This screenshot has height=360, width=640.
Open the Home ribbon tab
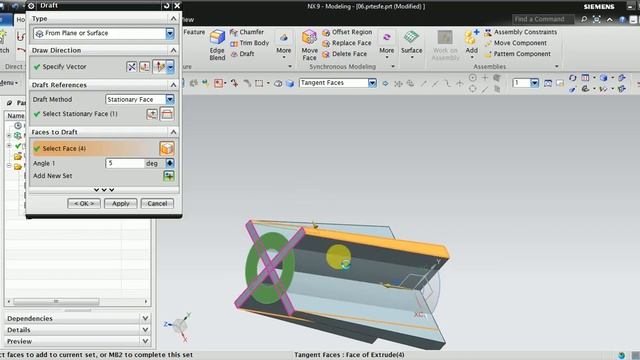[x=20, y=20]
